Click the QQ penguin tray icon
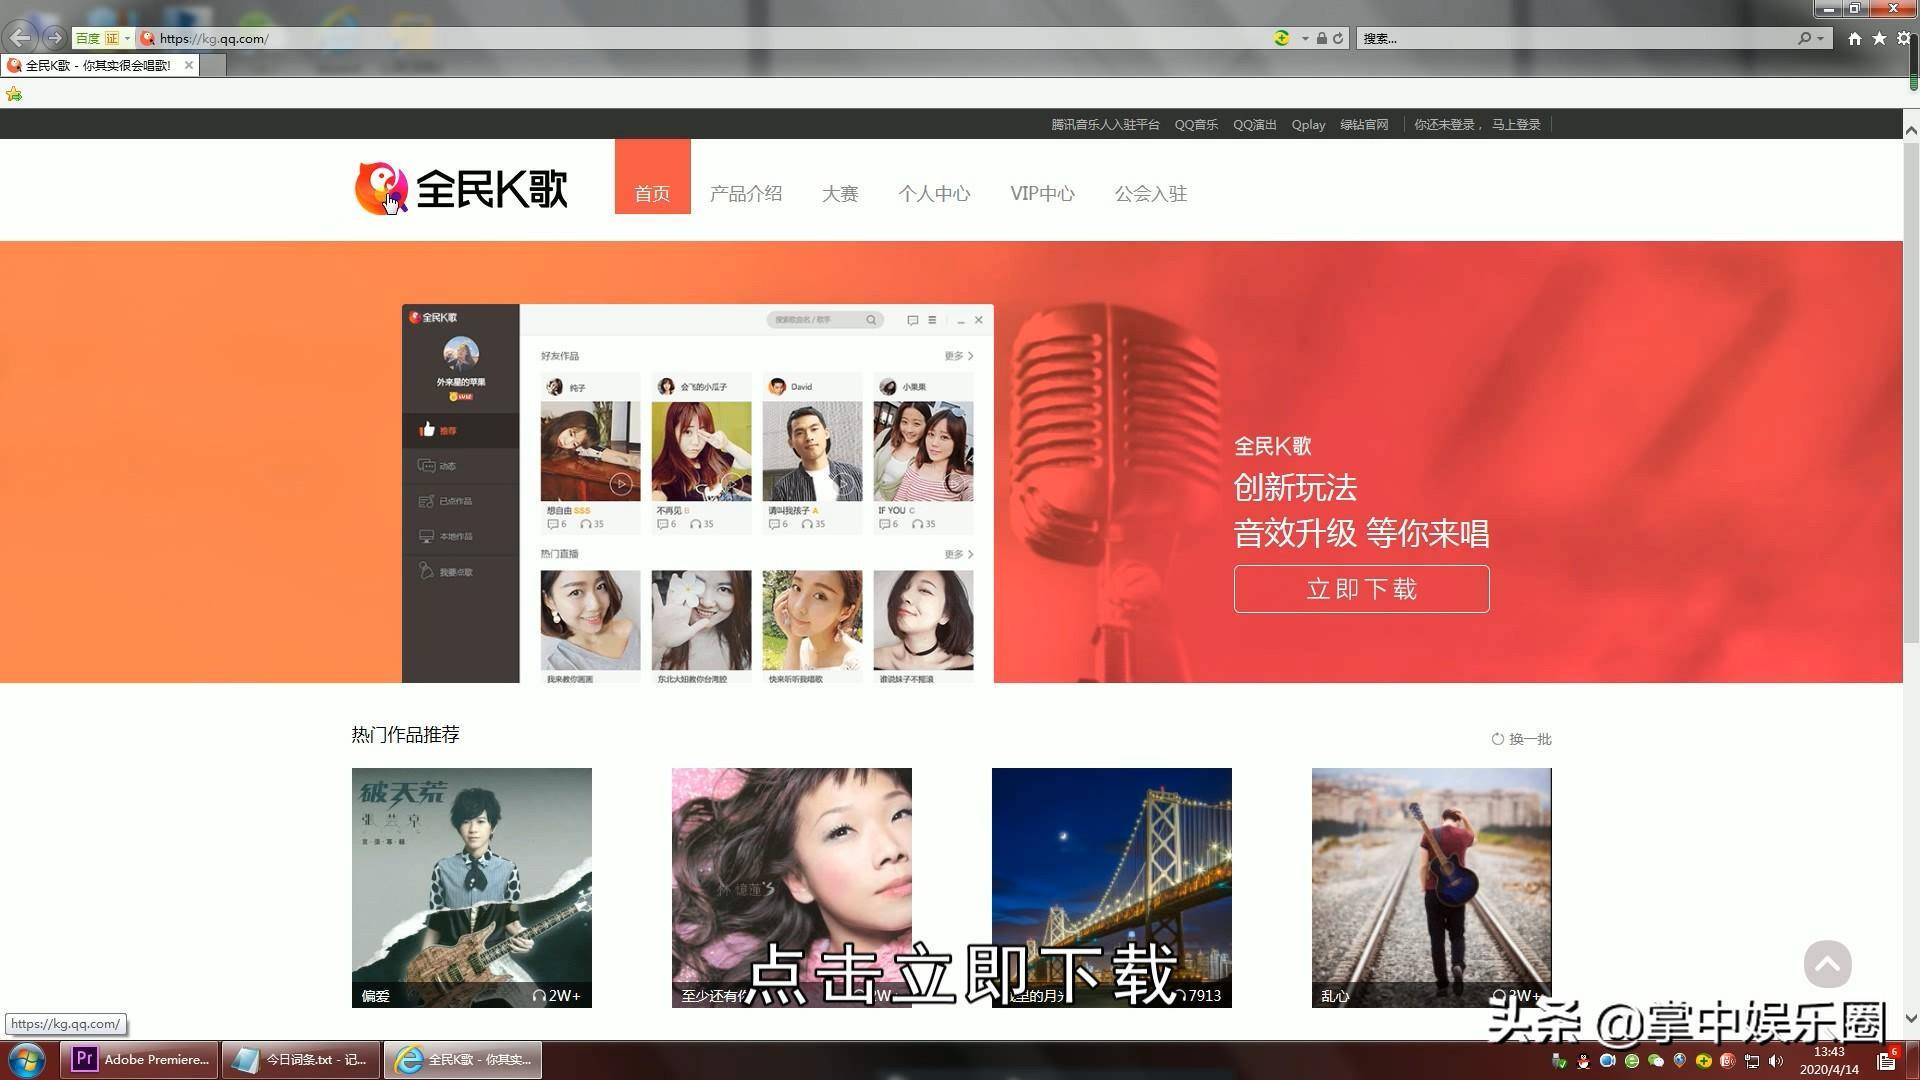 (1583, 1061)
